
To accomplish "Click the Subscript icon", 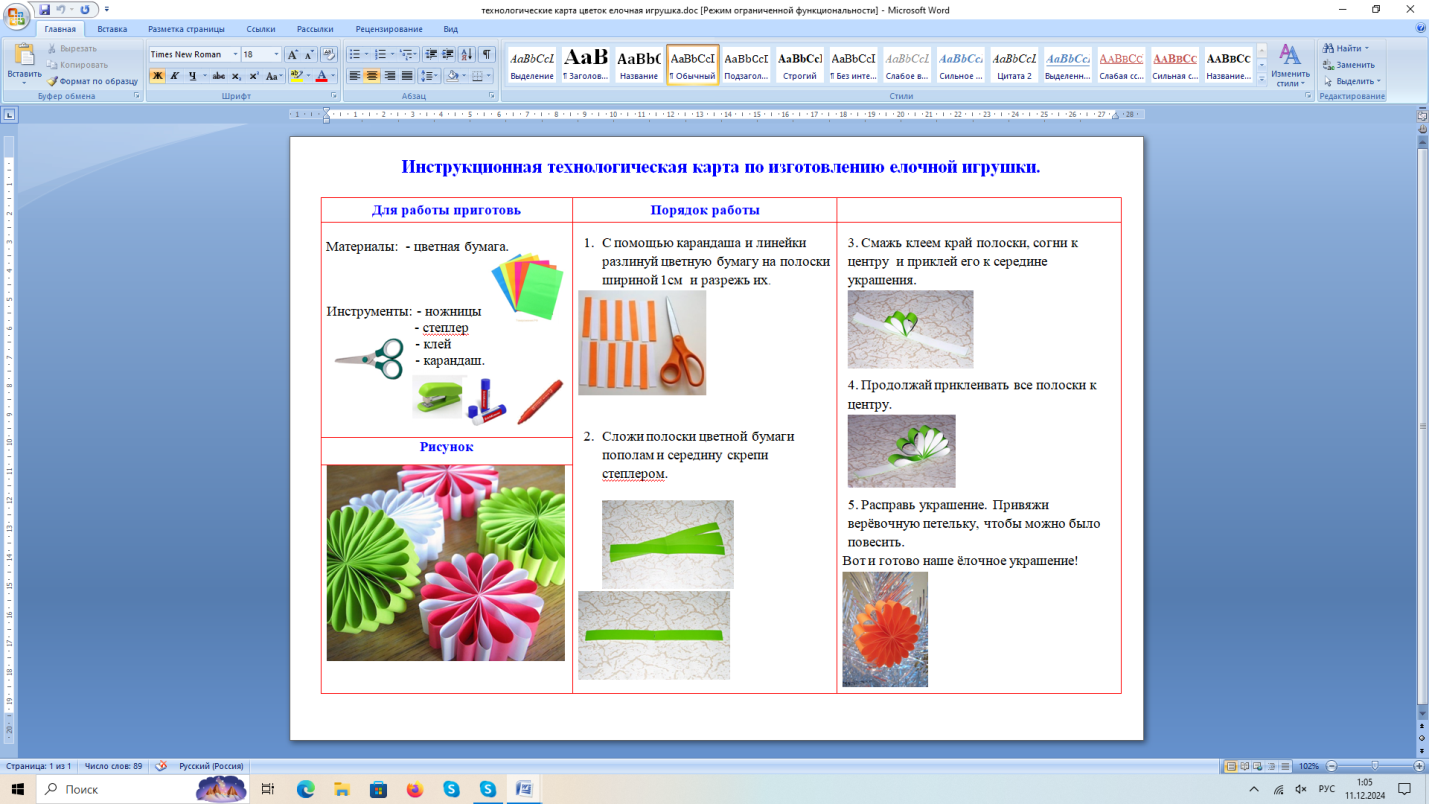I will (x=236, y=76).
